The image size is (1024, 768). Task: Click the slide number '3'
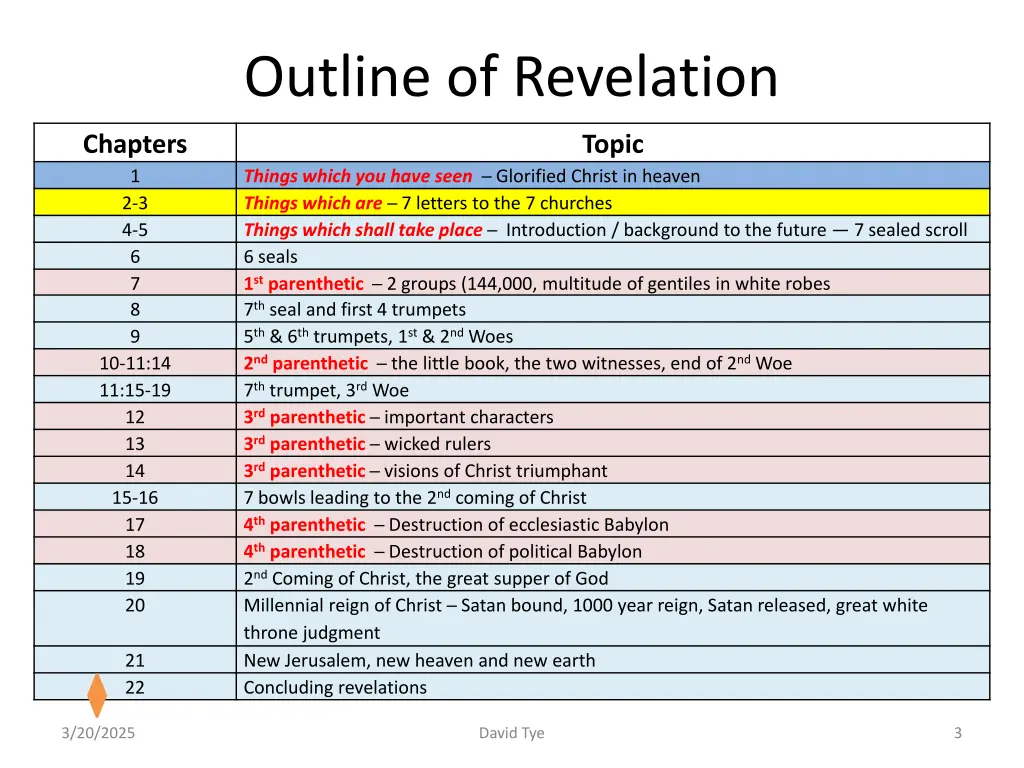tap(957, 733)
